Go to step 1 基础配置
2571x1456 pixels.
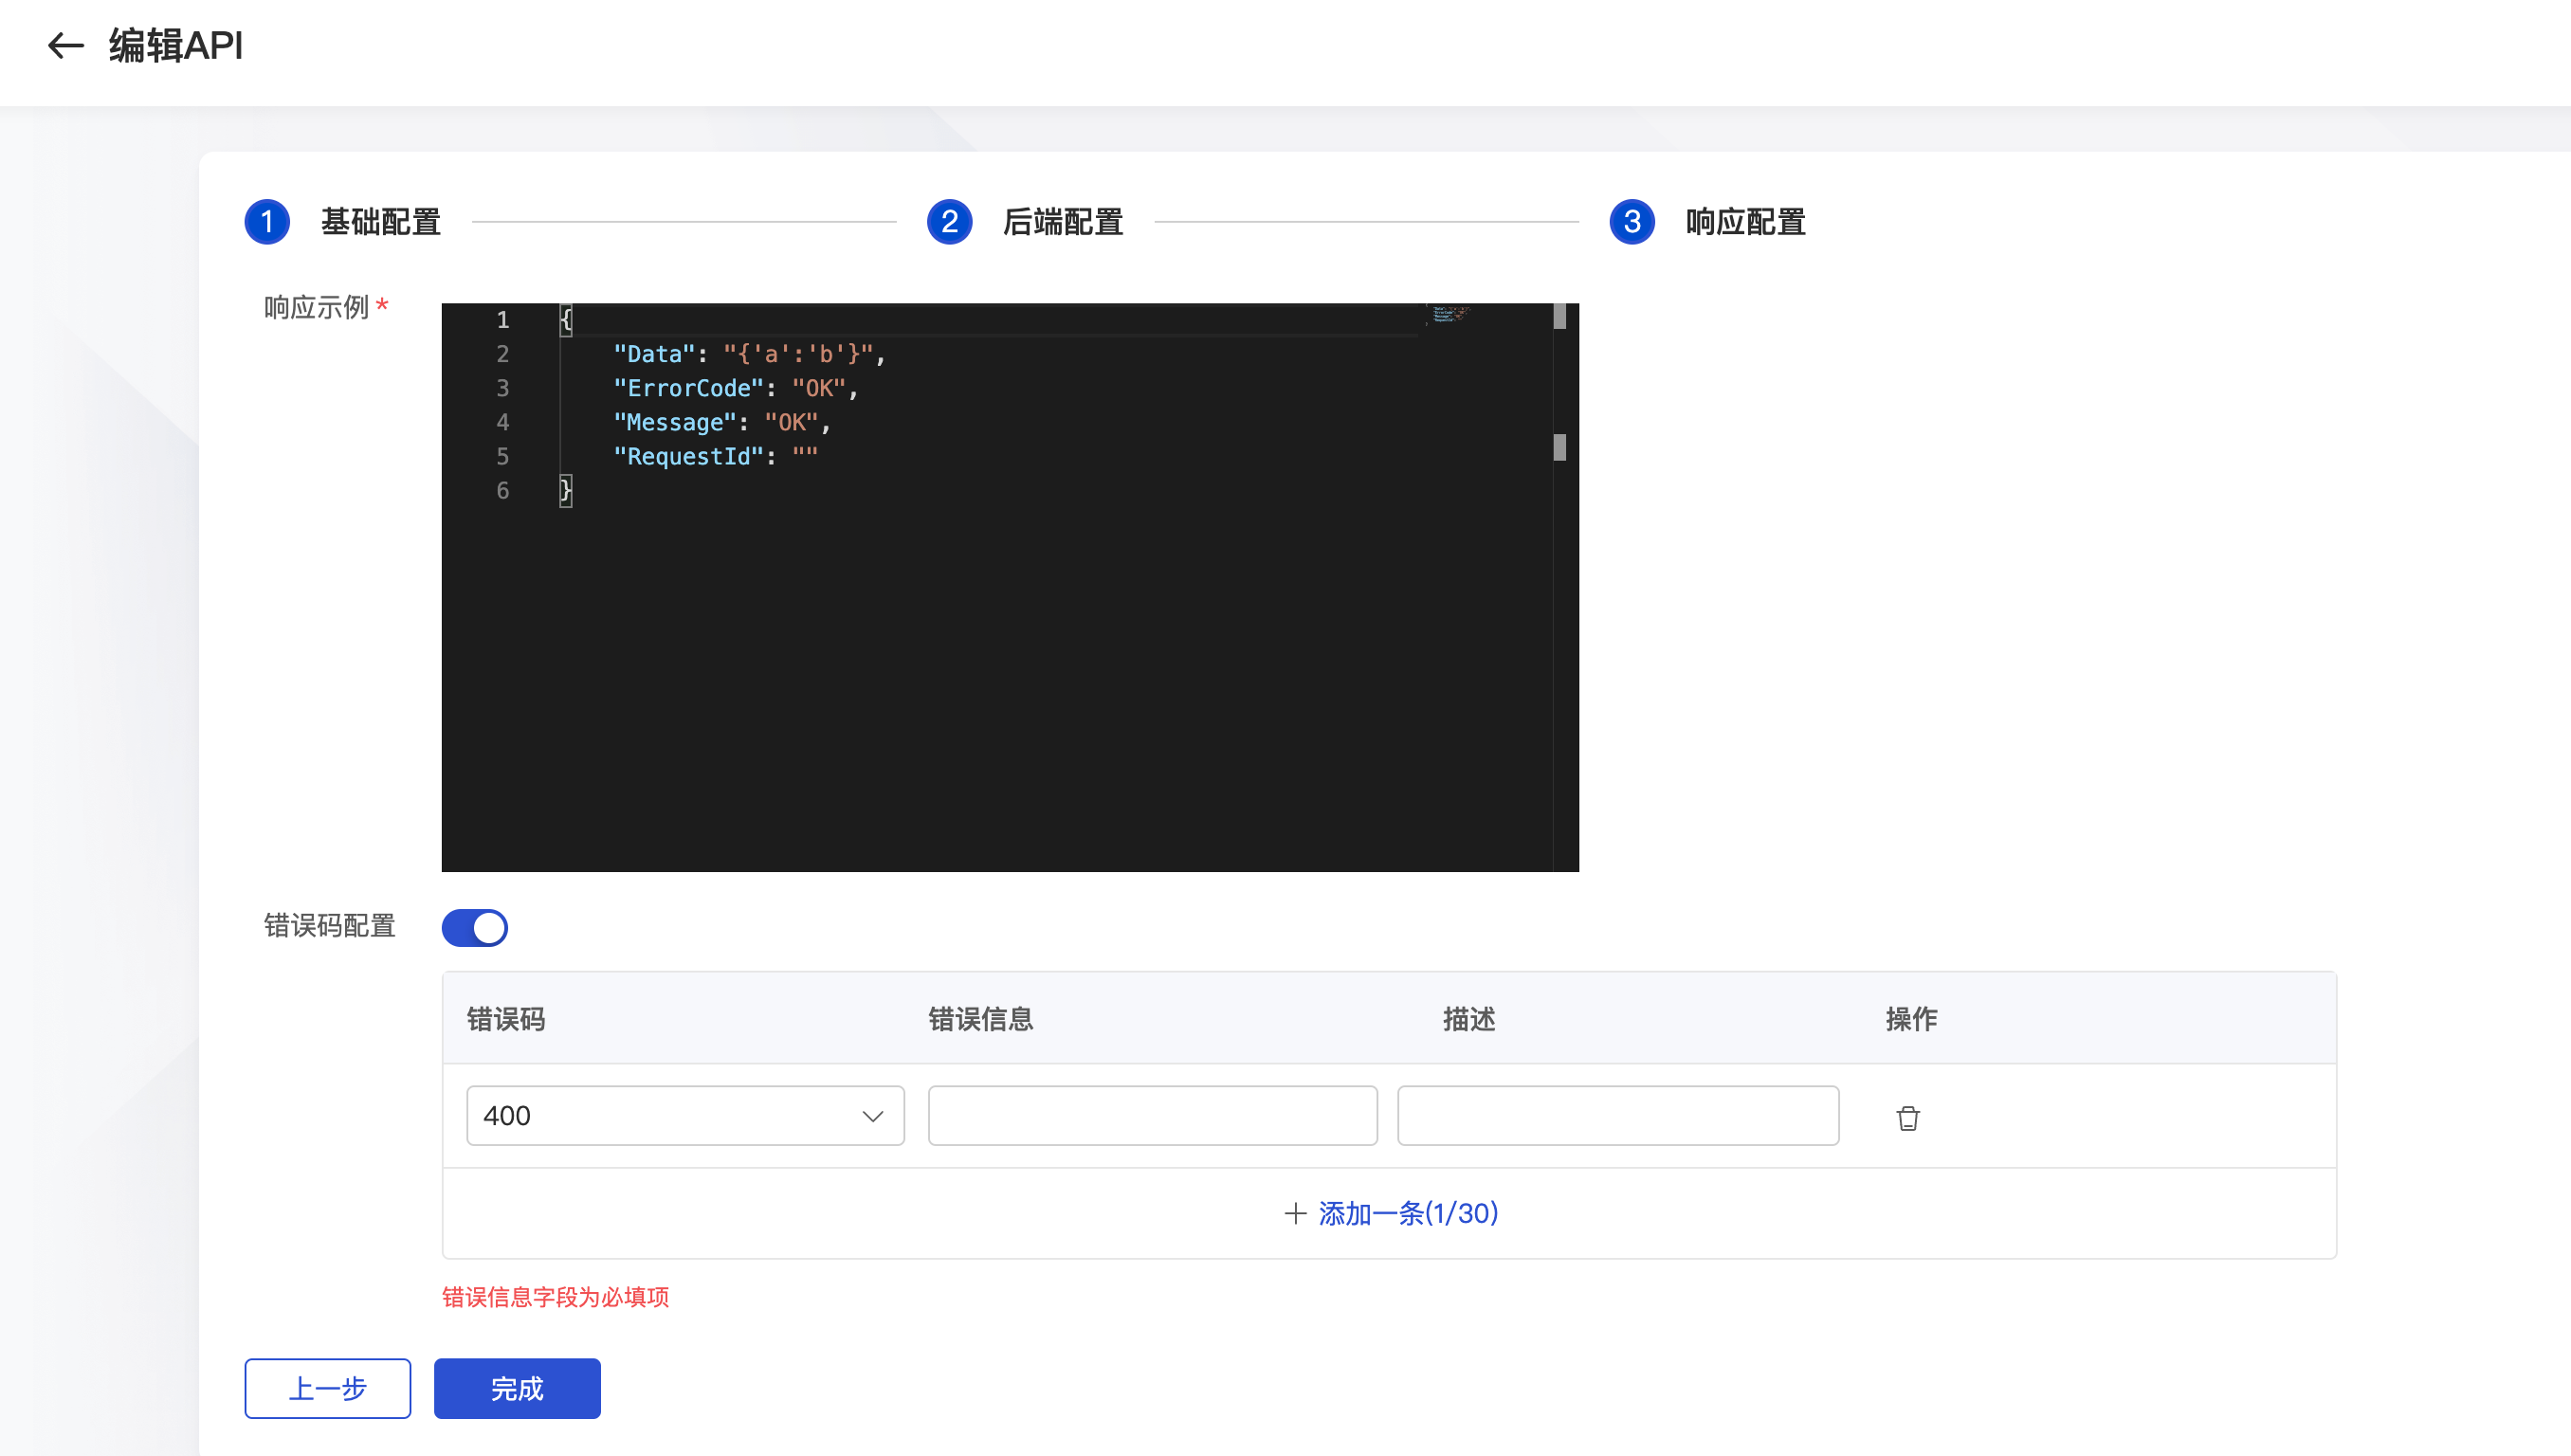pos(343,222)
